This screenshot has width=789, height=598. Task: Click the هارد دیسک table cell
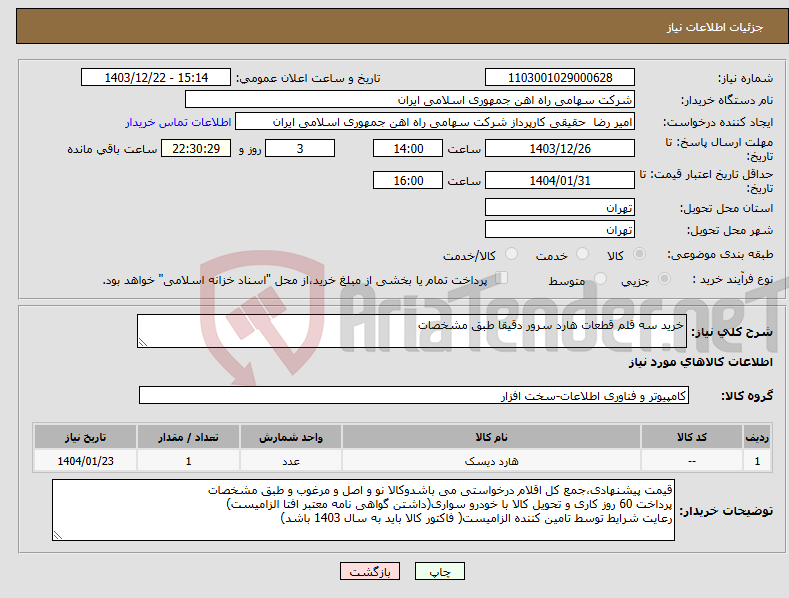491,461
